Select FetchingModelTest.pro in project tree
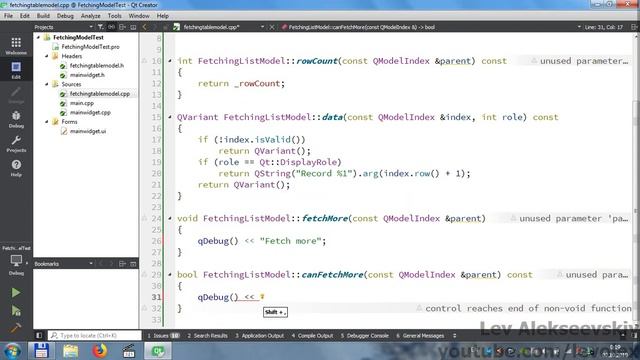Screen dimensions: 640x360 point(90,47)
